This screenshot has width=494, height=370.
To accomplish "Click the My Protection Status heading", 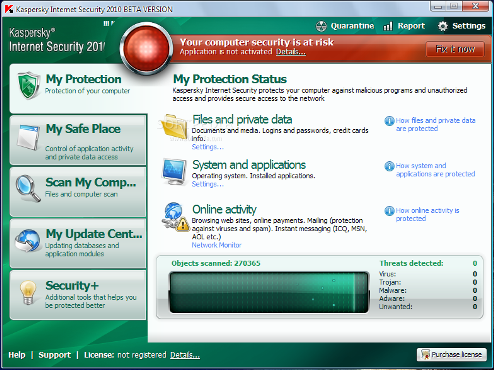I will [x=230, y=79].
